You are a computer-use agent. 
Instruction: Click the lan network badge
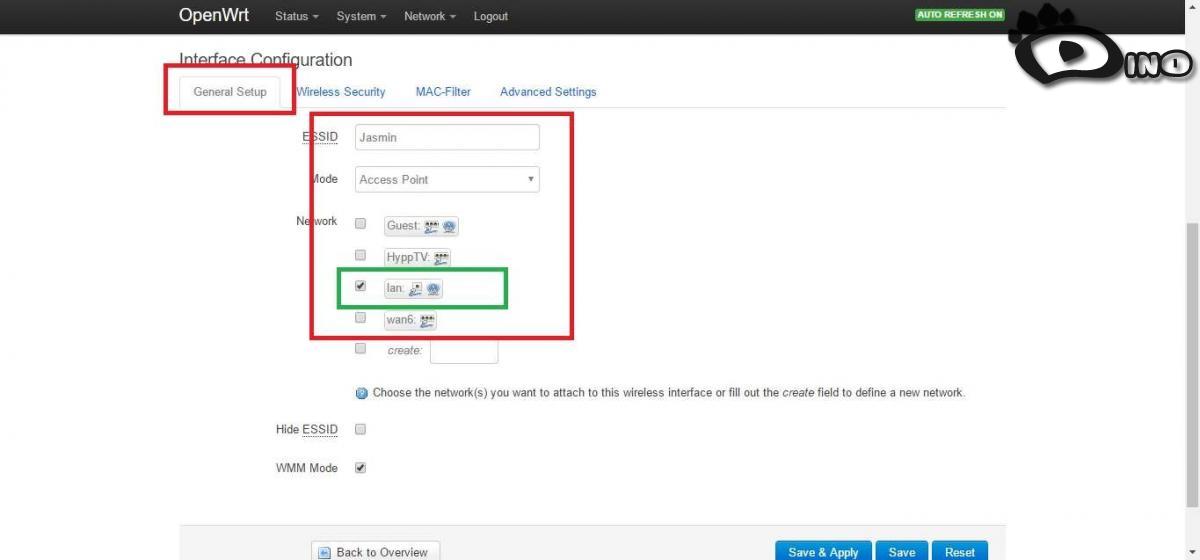(x=413, y=288)
